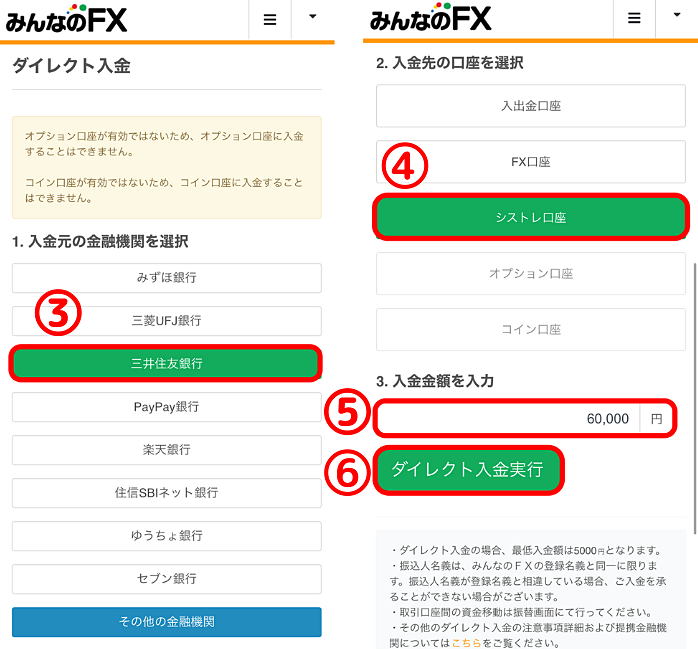Click the ダイレクト入金 page heading
Viewport: 698px width, 649px height.
tap(71, 66)
